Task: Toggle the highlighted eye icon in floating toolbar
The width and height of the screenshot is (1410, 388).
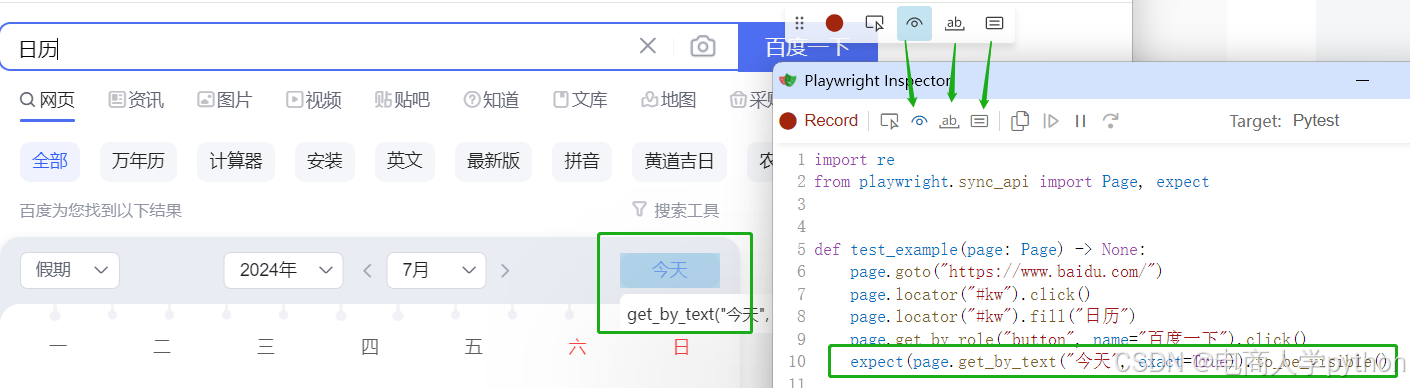Action: [x=914, y=23]
